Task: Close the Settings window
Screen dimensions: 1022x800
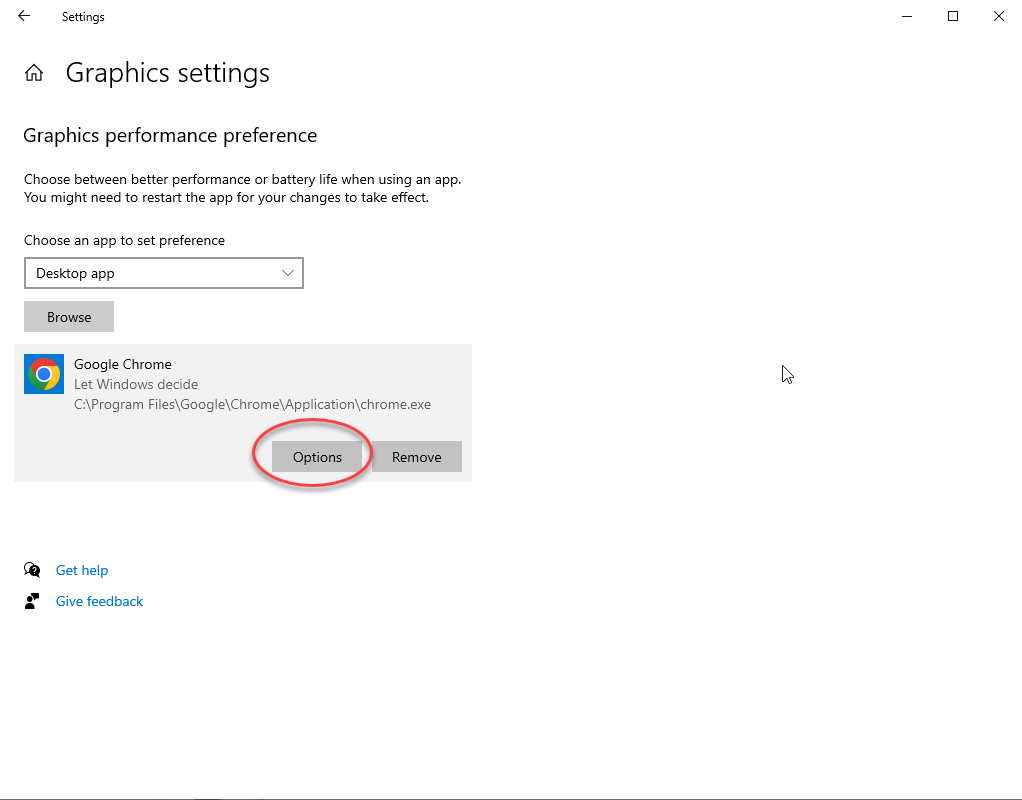Action: click(x=999, y=16)
